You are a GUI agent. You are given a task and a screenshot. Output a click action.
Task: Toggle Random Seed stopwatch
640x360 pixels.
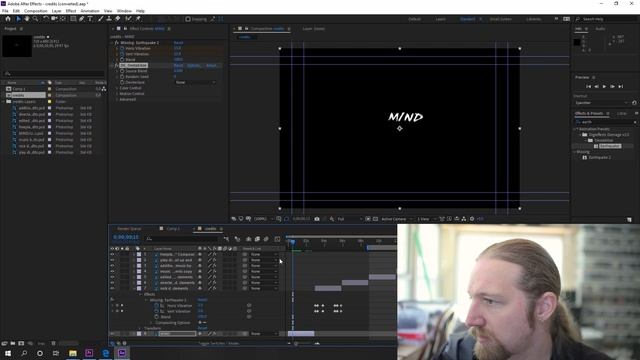tap(122, 77)
